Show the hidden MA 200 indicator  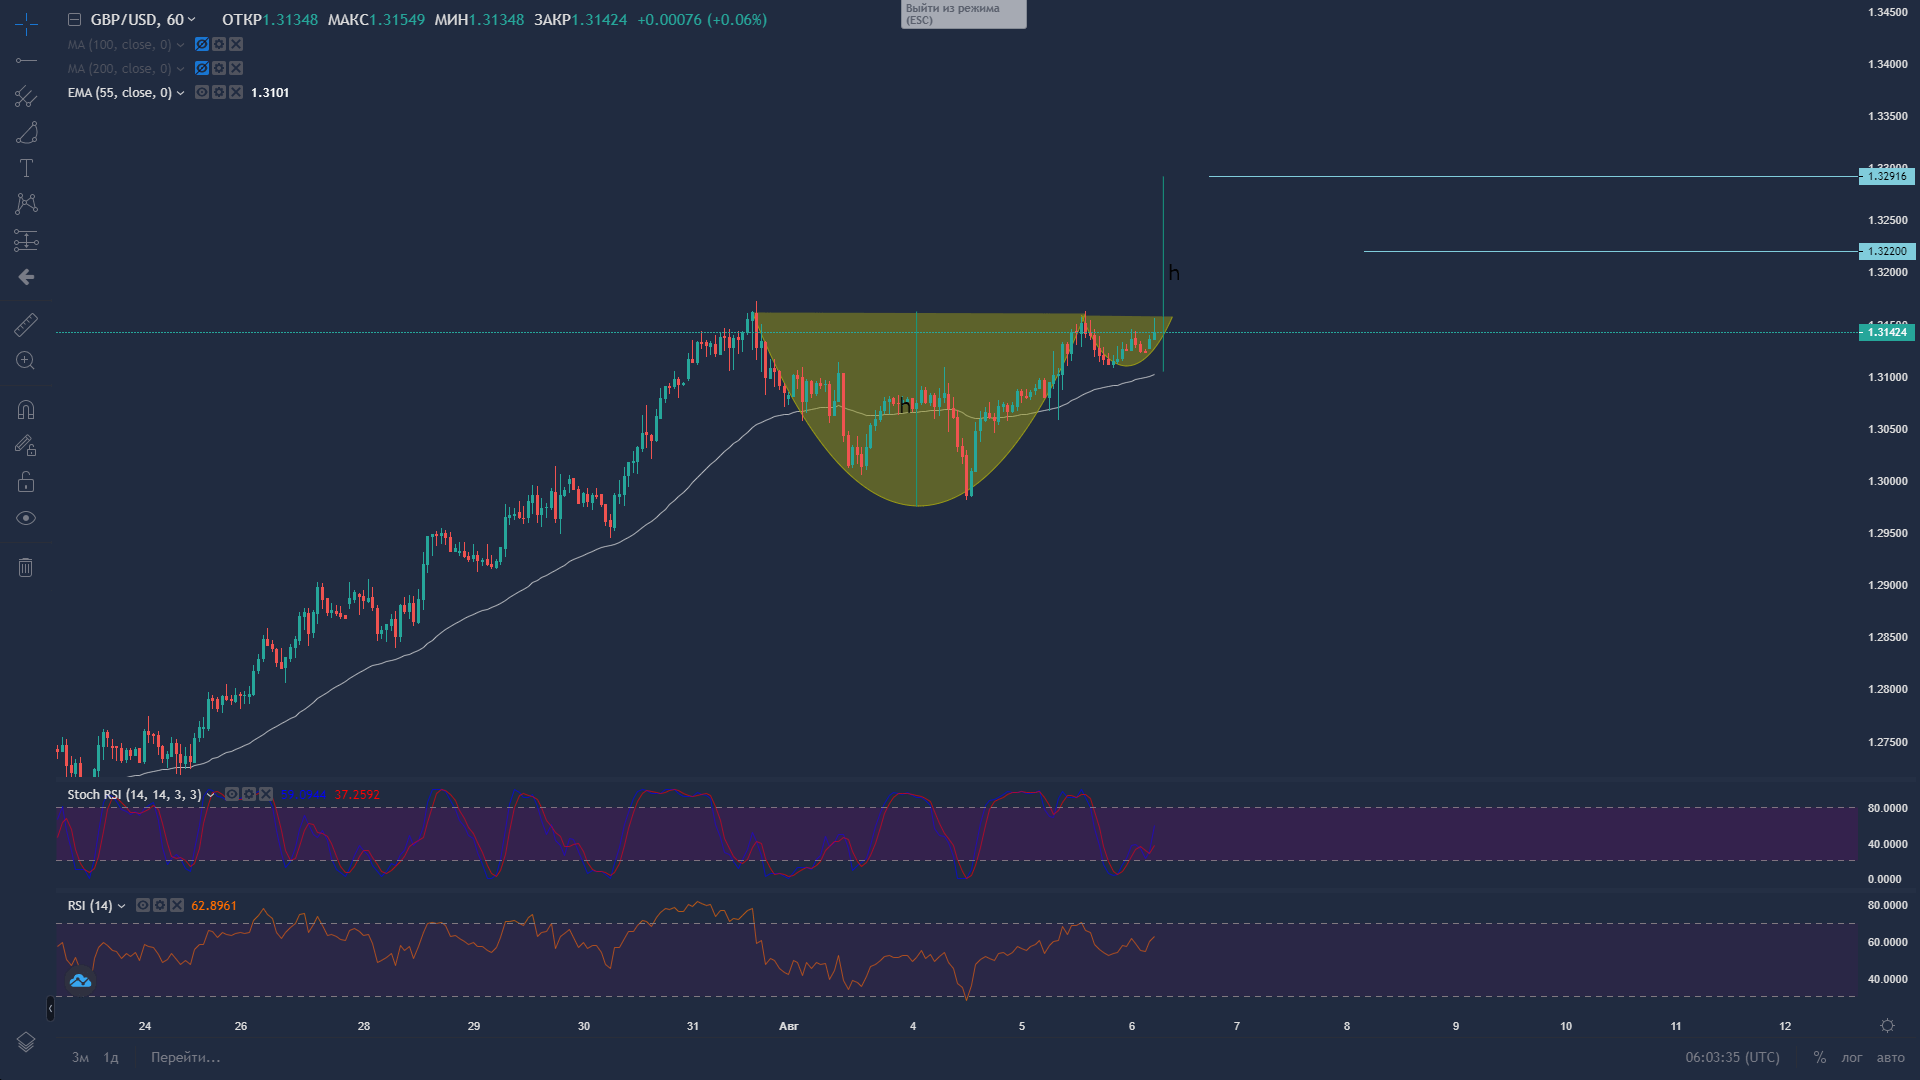pyautogui.click(x=202, y=68)
